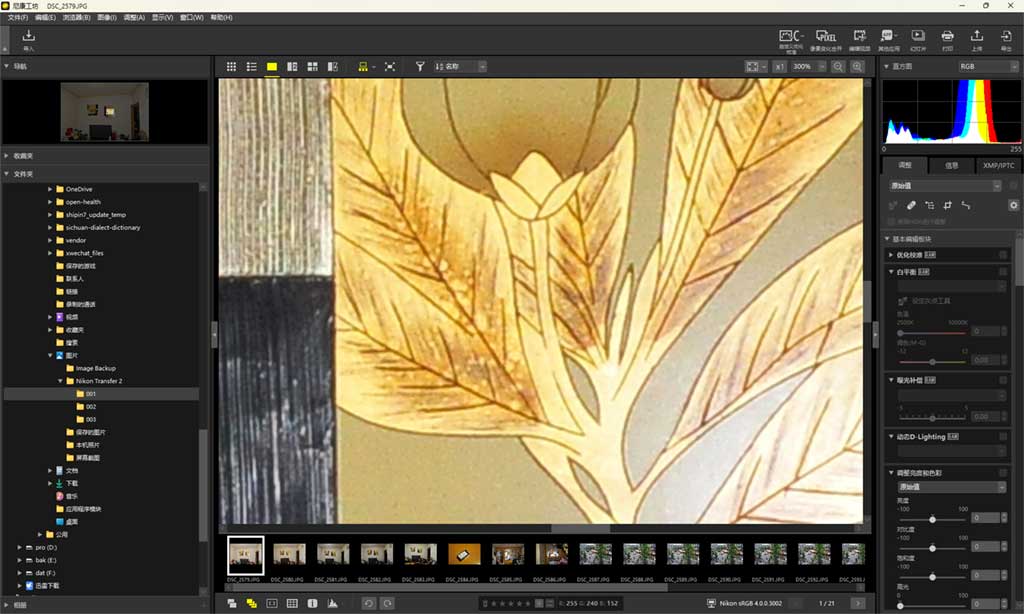The height and width of the screenshot is (614, 1024).
Task: Toggle the White Balance adjustment checkbox
Action: tap(1003, 272)
